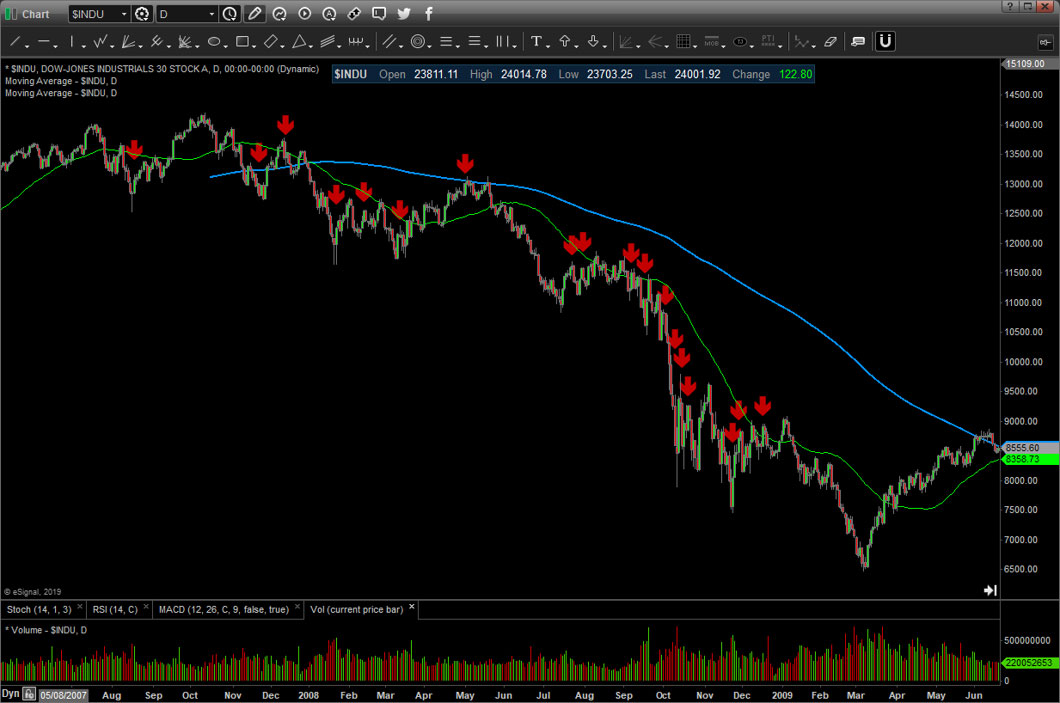Select the regression channel tool

(x=327, y=42)
